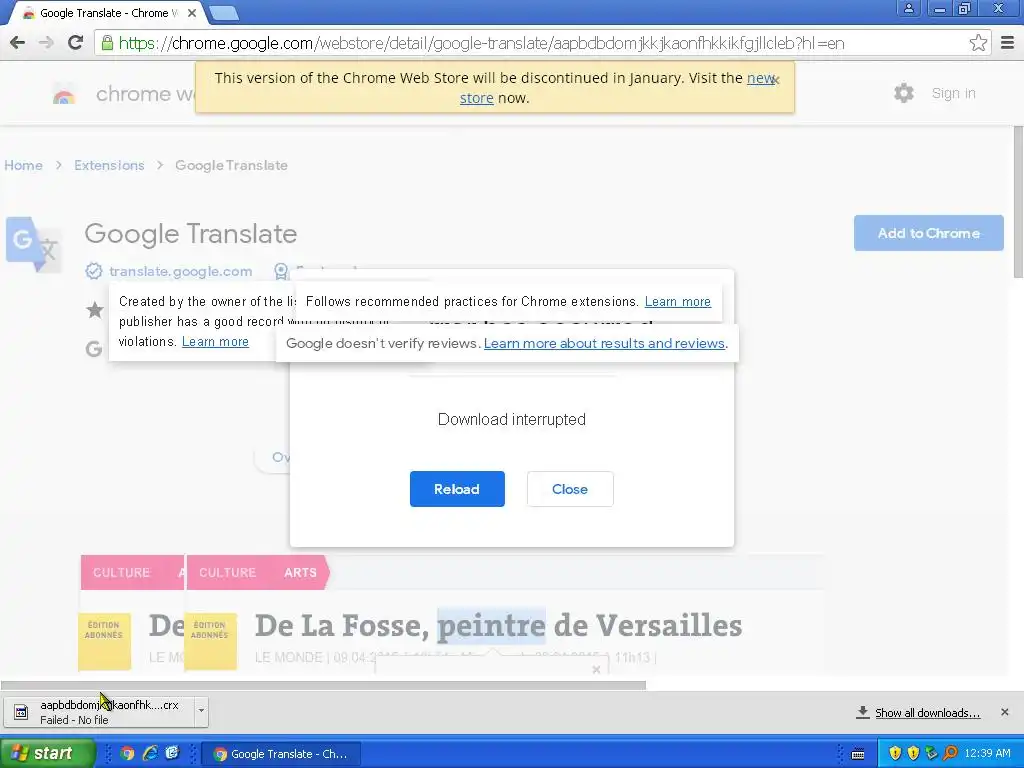
Task: Click second yellow security shield tray icon
Action: coord(913,754)
